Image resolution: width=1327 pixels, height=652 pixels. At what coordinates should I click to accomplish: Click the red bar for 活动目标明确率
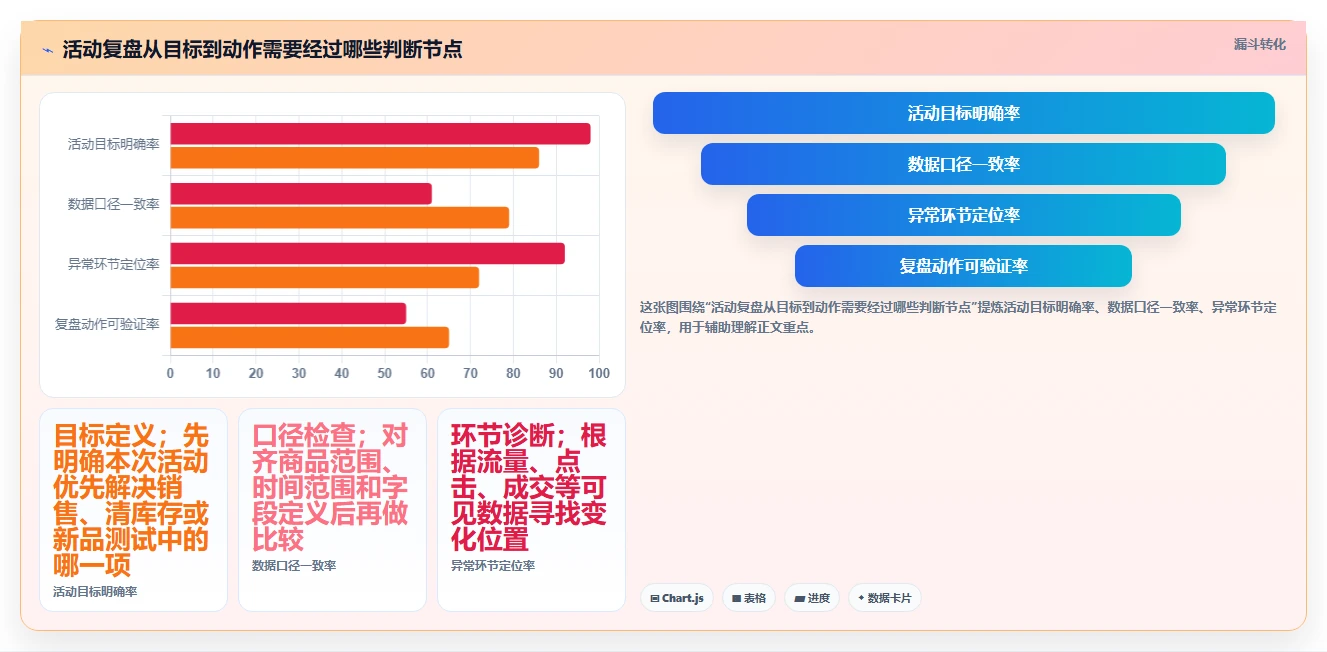pos(380,134)
